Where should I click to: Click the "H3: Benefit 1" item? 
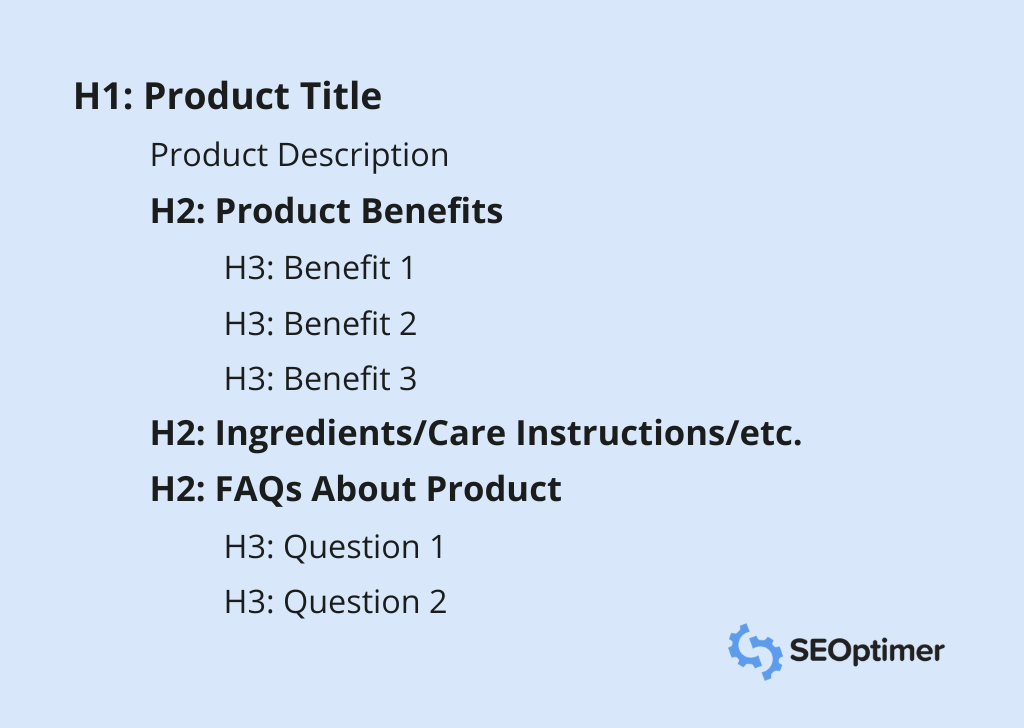click(319, 268)
